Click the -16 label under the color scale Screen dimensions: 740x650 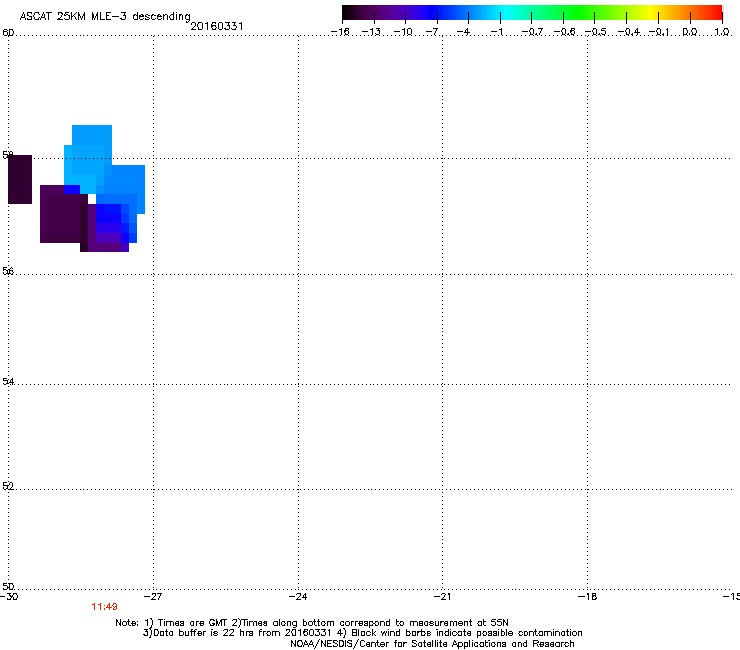click(x=340, y=32)
